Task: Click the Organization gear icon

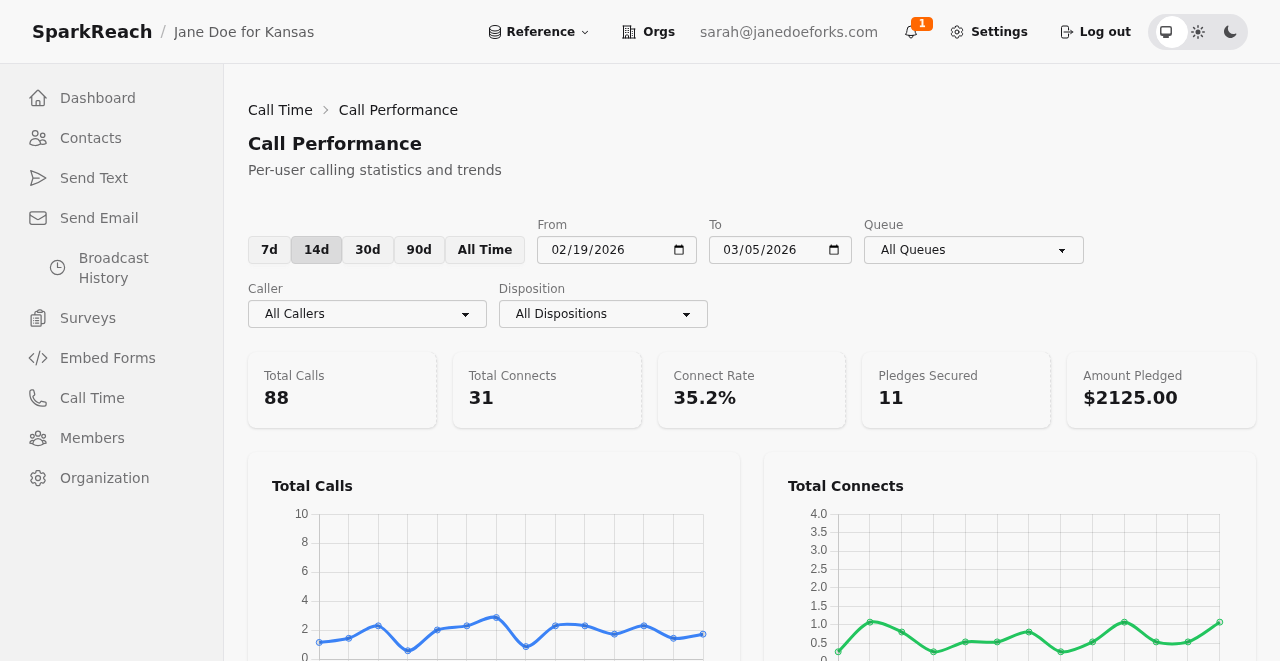Action: pyautogui.click(x=38, y=478)
